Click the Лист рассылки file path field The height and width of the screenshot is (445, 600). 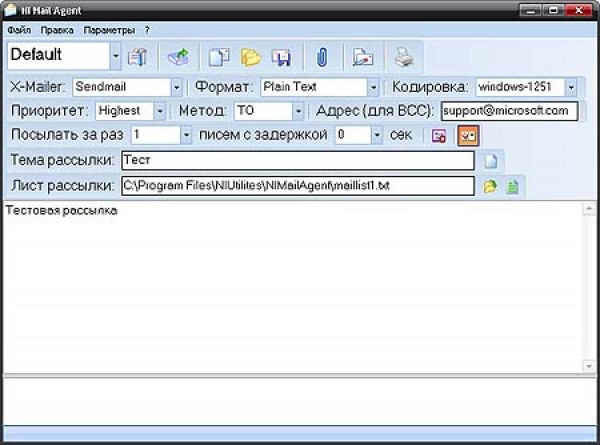point(298,186)
